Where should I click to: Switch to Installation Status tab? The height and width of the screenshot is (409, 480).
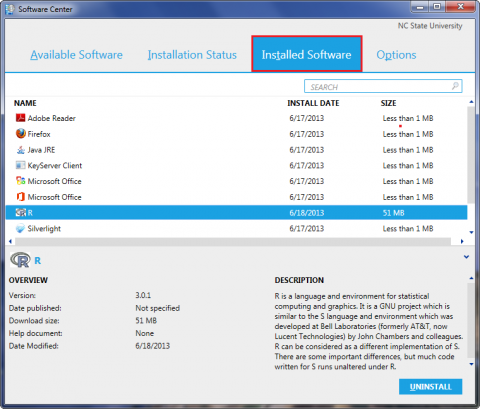192,55
